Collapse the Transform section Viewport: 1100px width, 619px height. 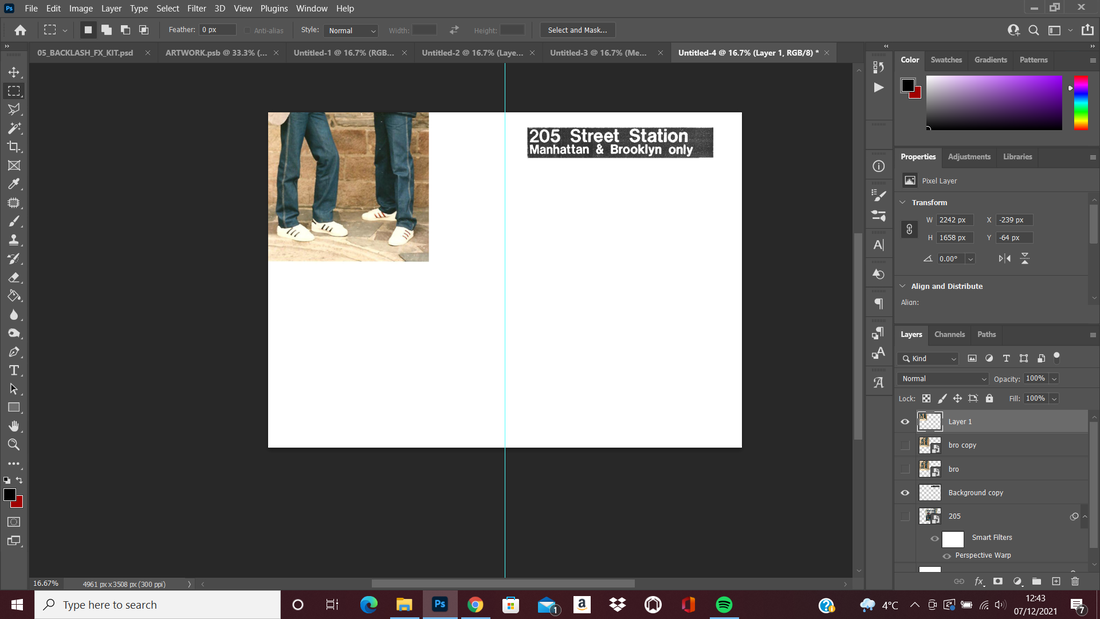(x=903, y=202)
